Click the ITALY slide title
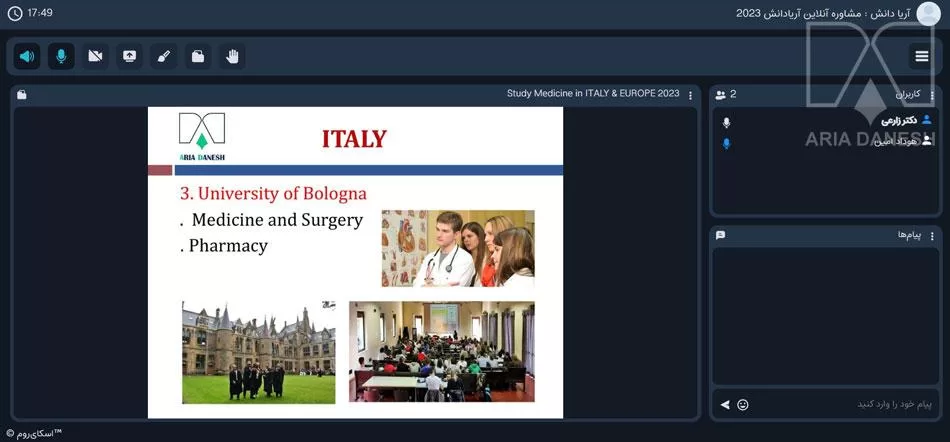Image resolution: width=950 pixels, height=442 pixels. pyautogui.click(x=354, y=139)
